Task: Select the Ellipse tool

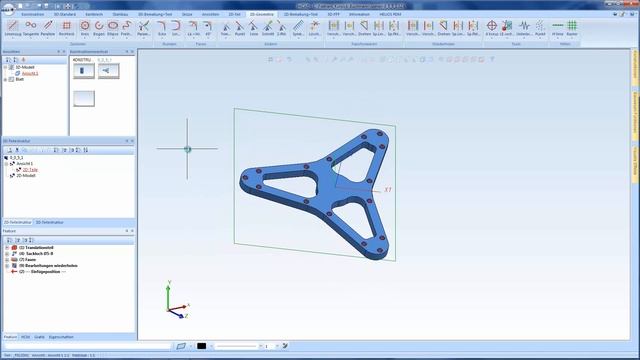Action: pos(113,28)
